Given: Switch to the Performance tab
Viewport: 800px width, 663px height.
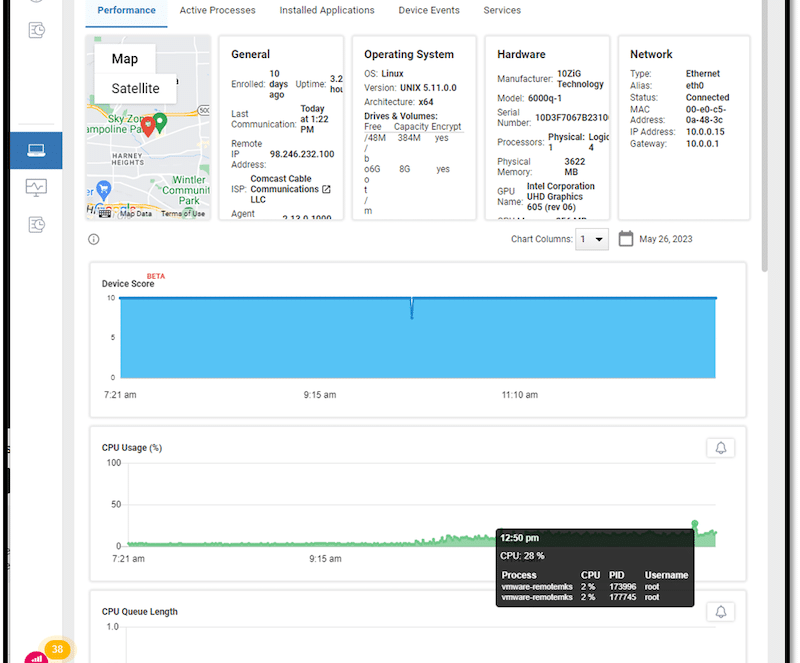Looking at the screenshot, I should point(127,10).
